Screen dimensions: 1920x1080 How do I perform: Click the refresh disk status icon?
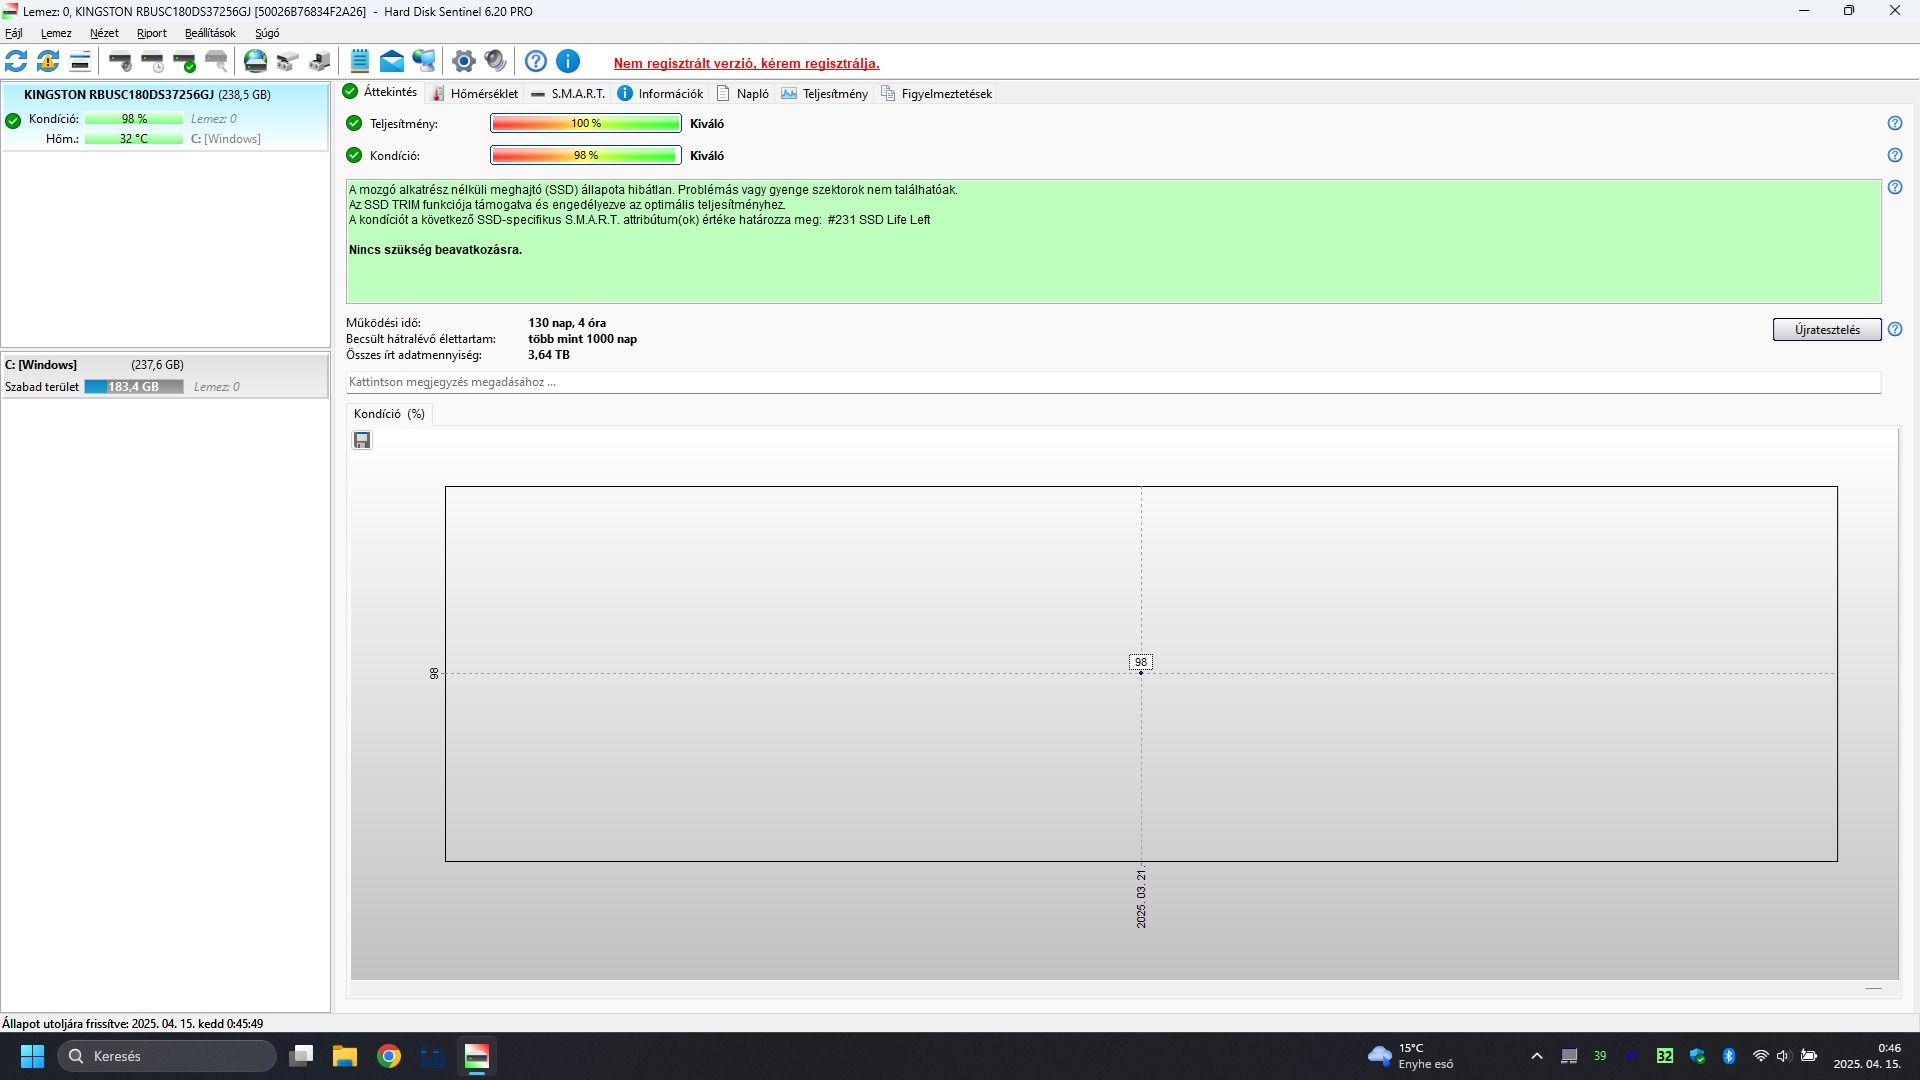(x=16, y=61)
